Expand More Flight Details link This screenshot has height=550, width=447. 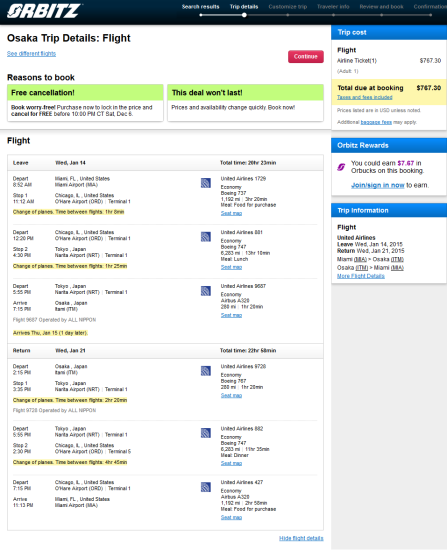coord(361,276)
